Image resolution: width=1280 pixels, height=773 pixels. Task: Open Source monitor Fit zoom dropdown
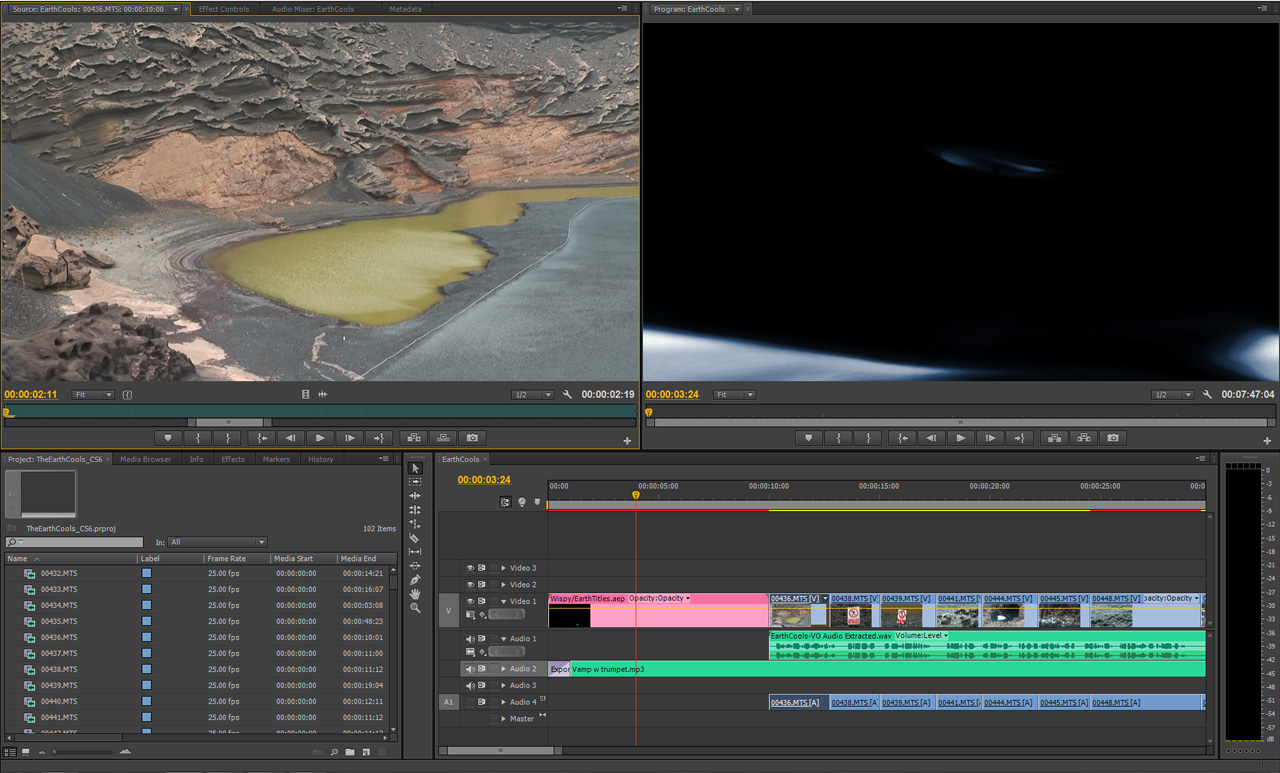(x=93, y=395)
